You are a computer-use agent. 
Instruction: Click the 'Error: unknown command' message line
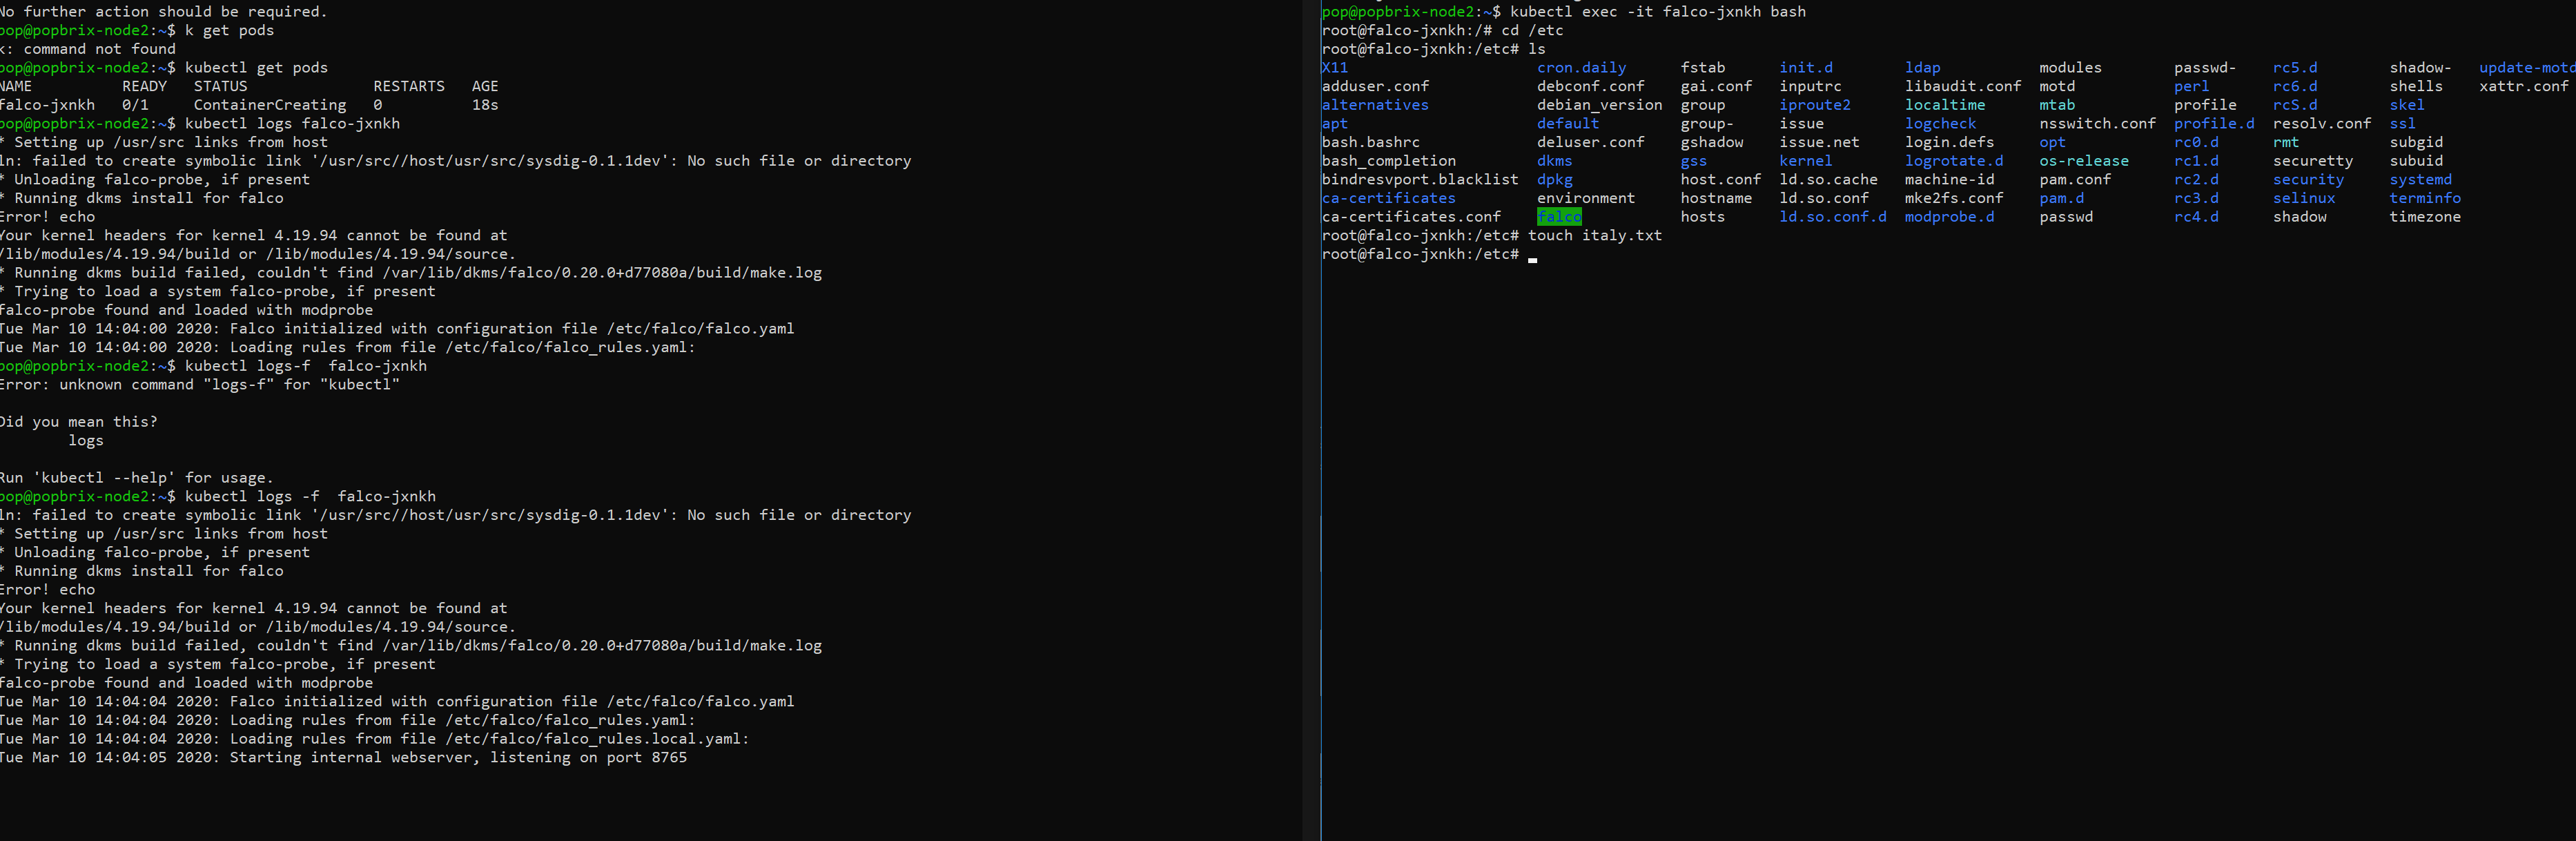point(199,385)
